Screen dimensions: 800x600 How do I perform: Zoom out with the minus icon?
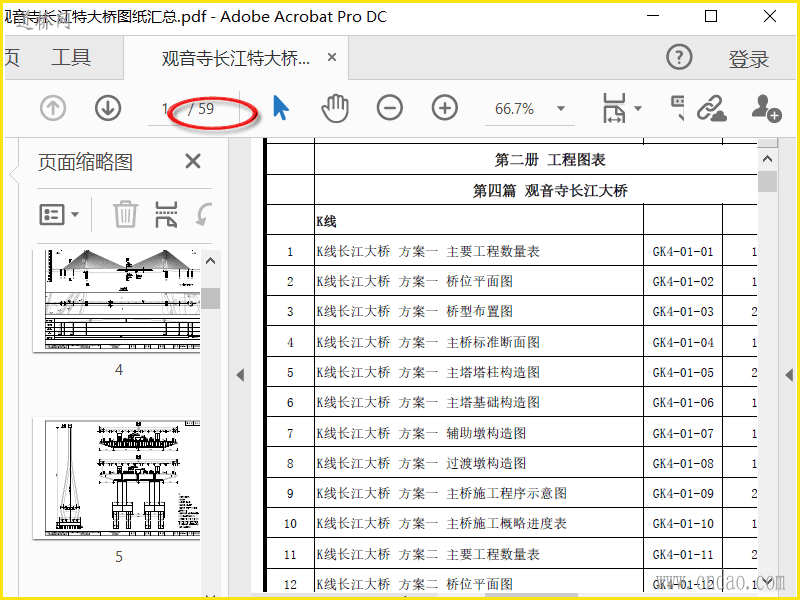390,108
